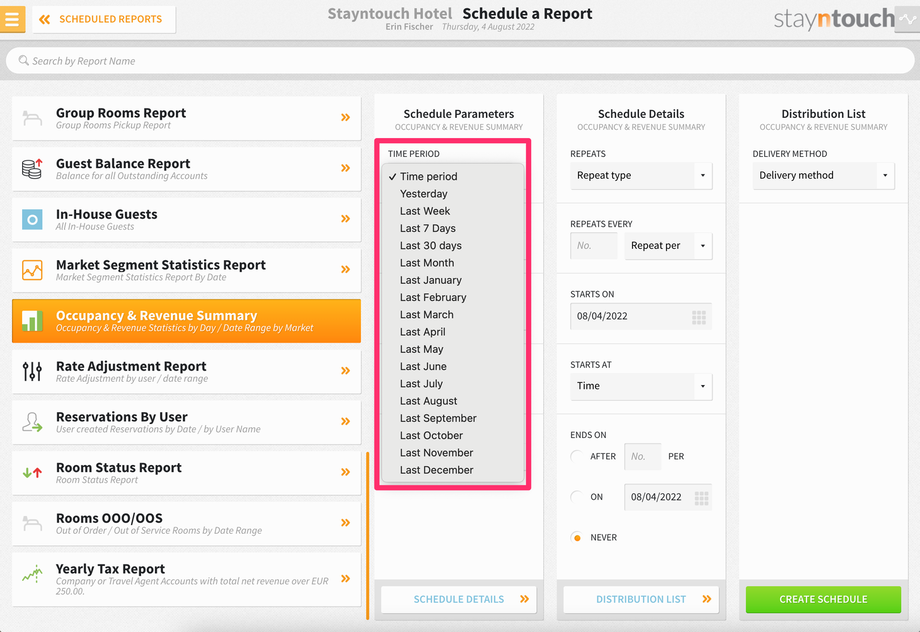Expand Yearly Tax Report chevron
The height and width of the screenshot is (632, 920).
tap(346, 579)
